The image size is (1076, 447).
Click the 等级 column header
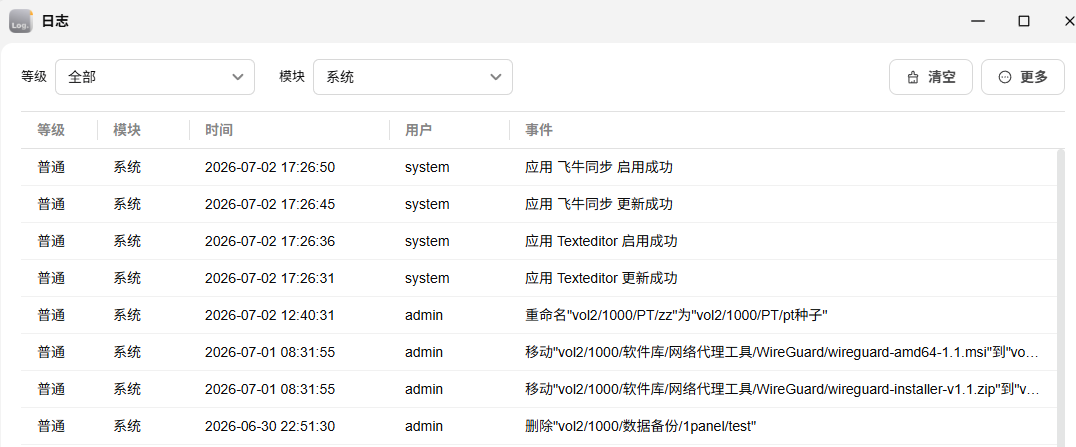pos(51,130)
